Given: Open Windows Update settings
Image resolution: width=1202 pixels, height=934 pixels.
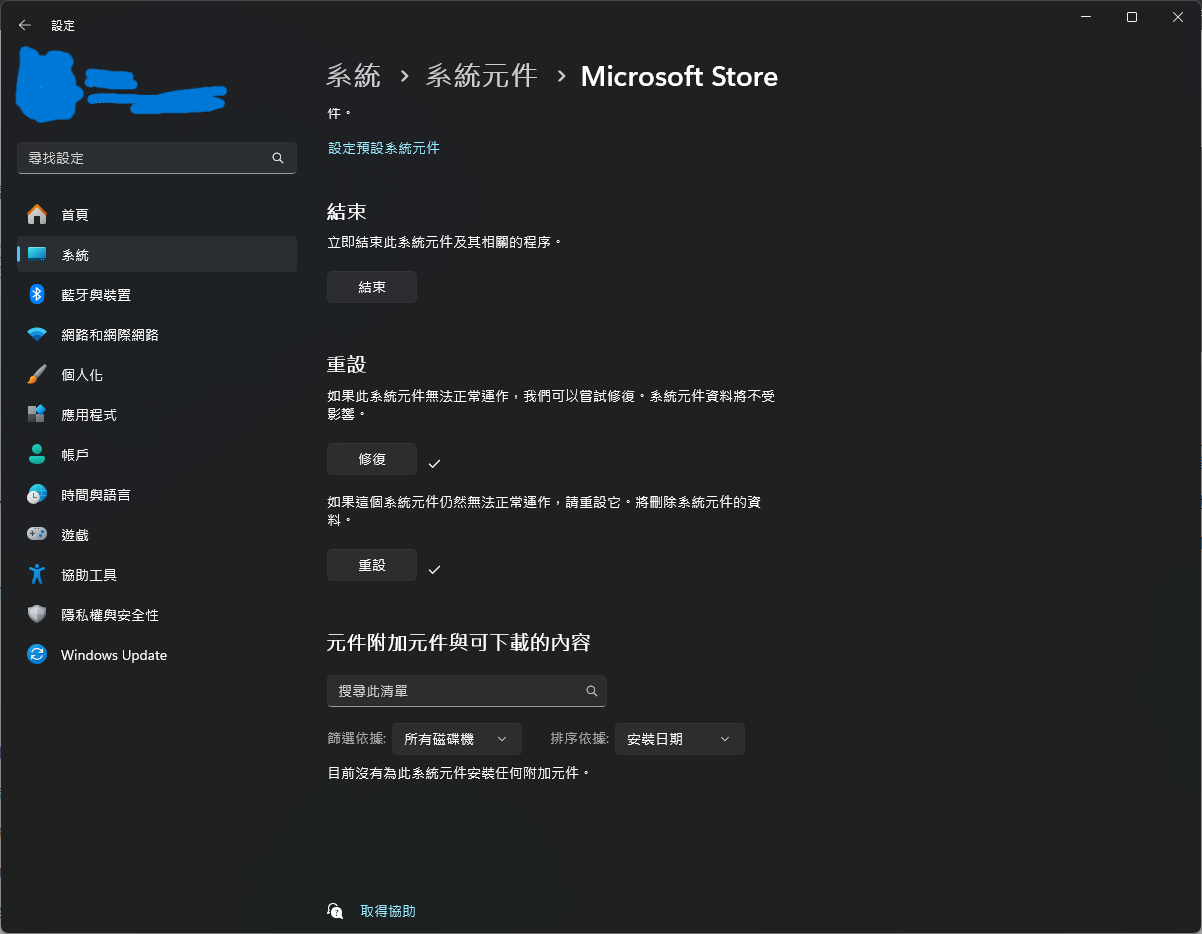Looking at the screenshot, I should point(157,654).
